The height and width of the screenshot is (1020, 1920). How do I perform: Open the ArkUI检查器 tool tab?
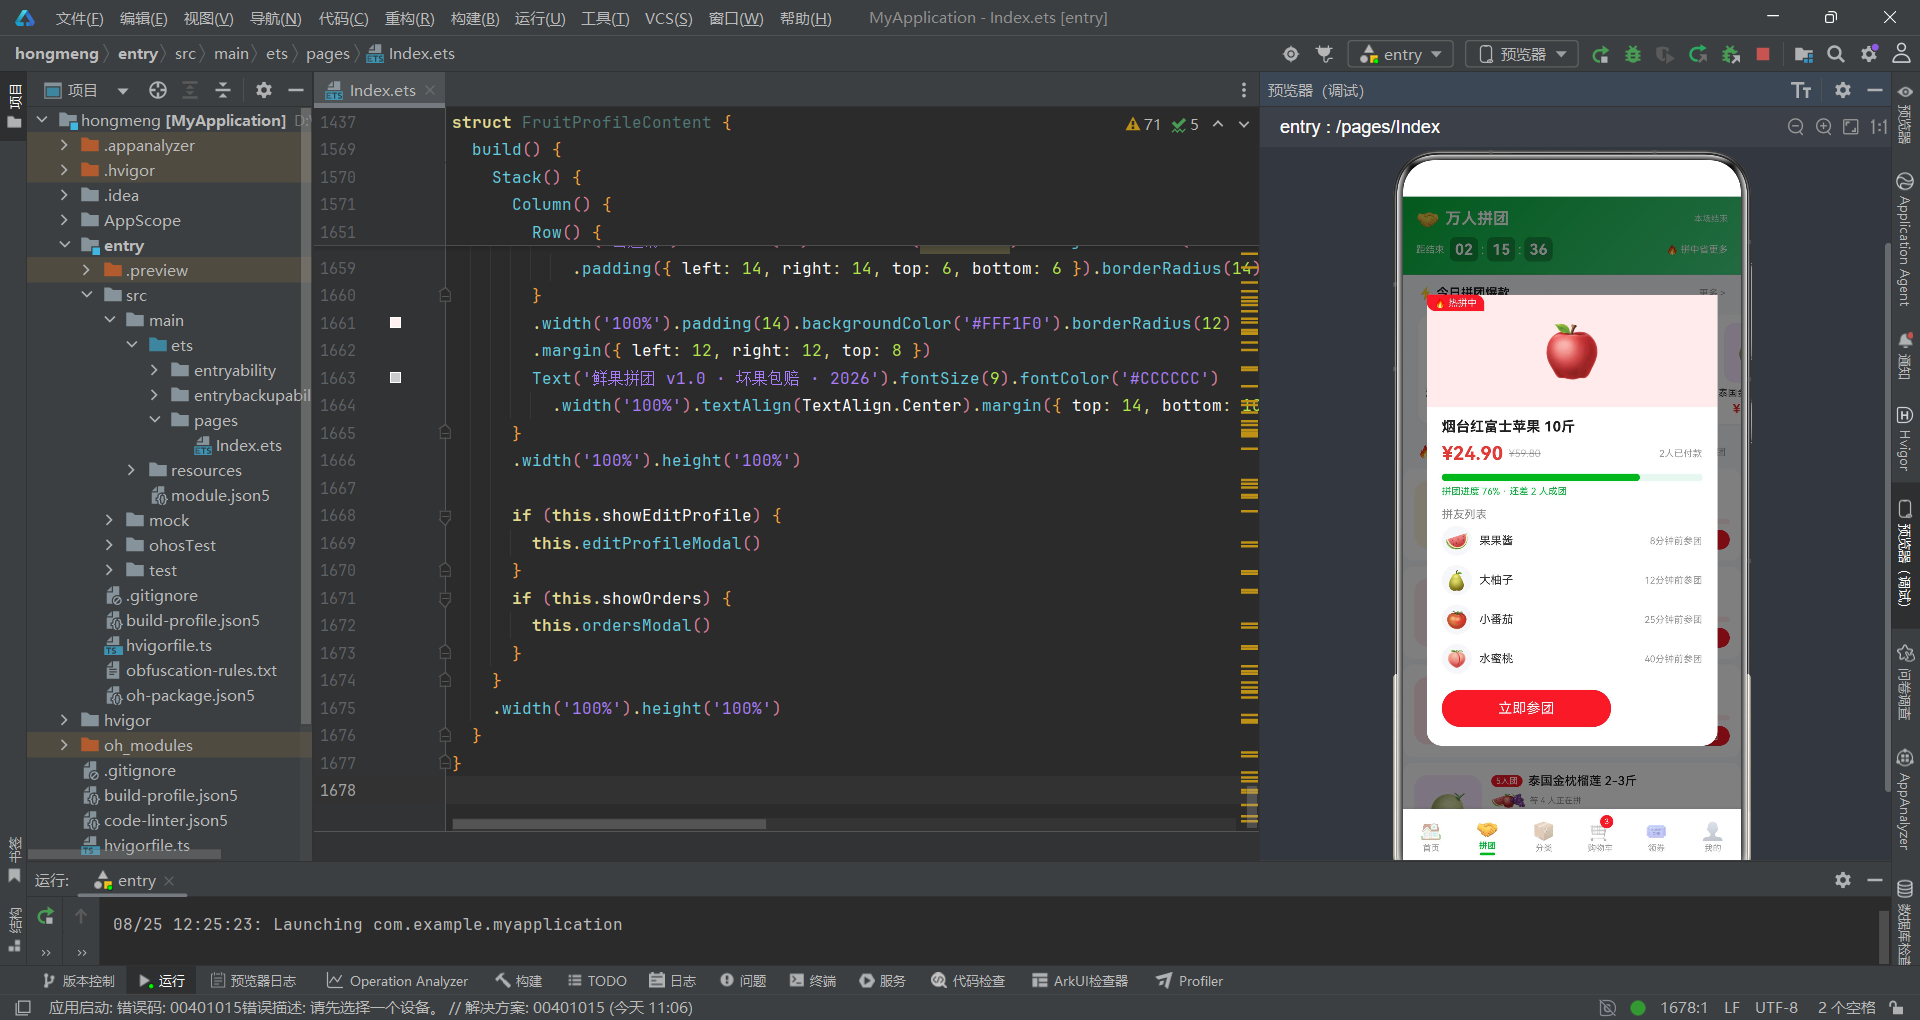coord(1080,981)
